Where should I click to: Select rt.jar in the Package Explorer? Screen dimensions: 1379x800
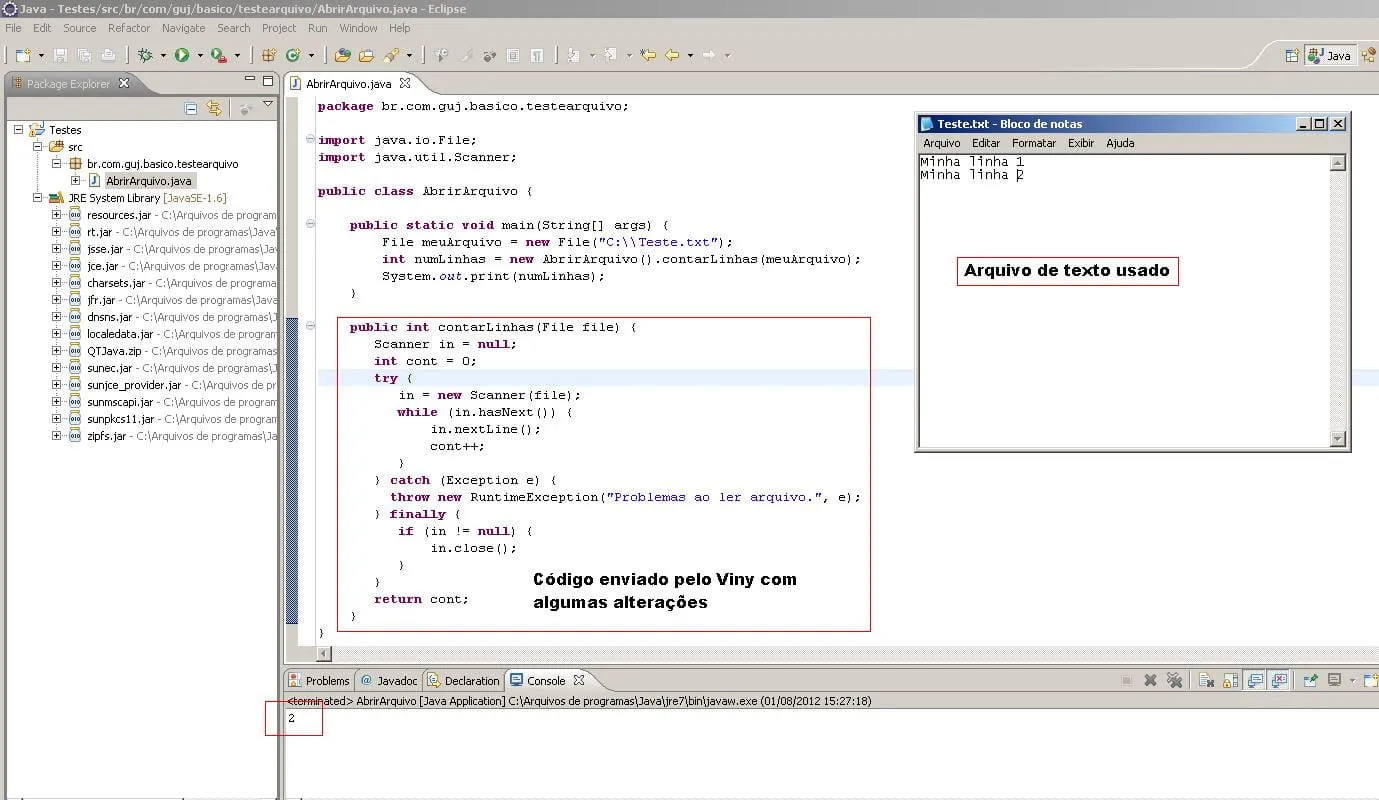point(99,232)
